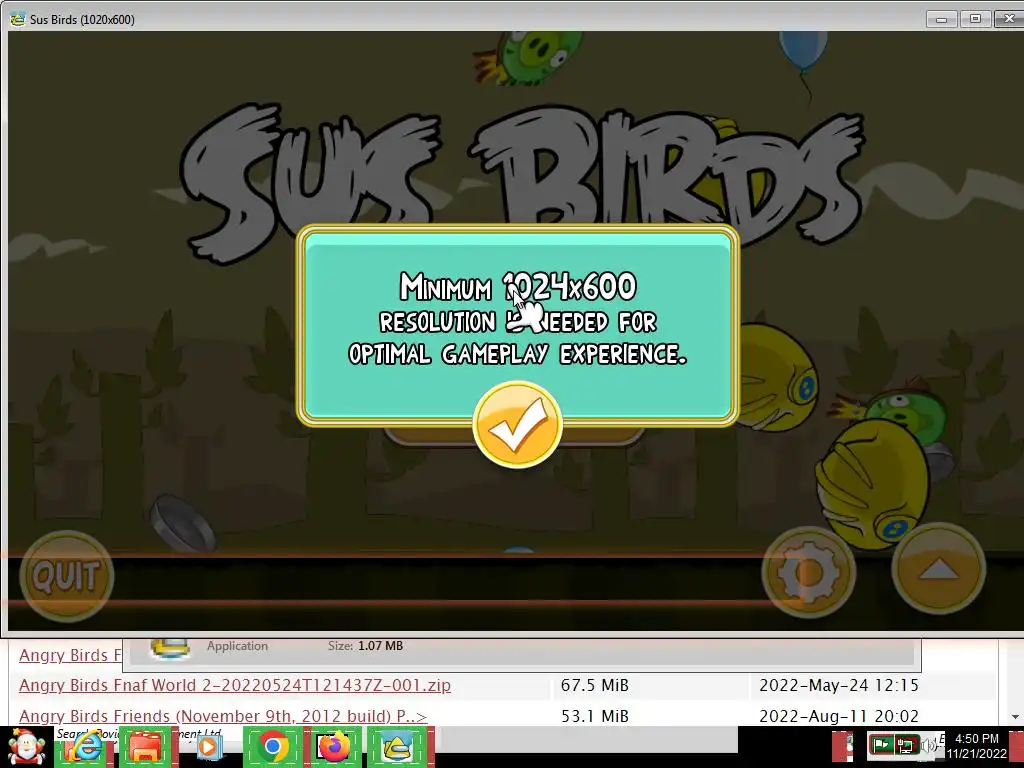Click the QUIT button in Sus Birds
The width and height of the screenshot is (1024, 768).
click(x=67, y=576)
